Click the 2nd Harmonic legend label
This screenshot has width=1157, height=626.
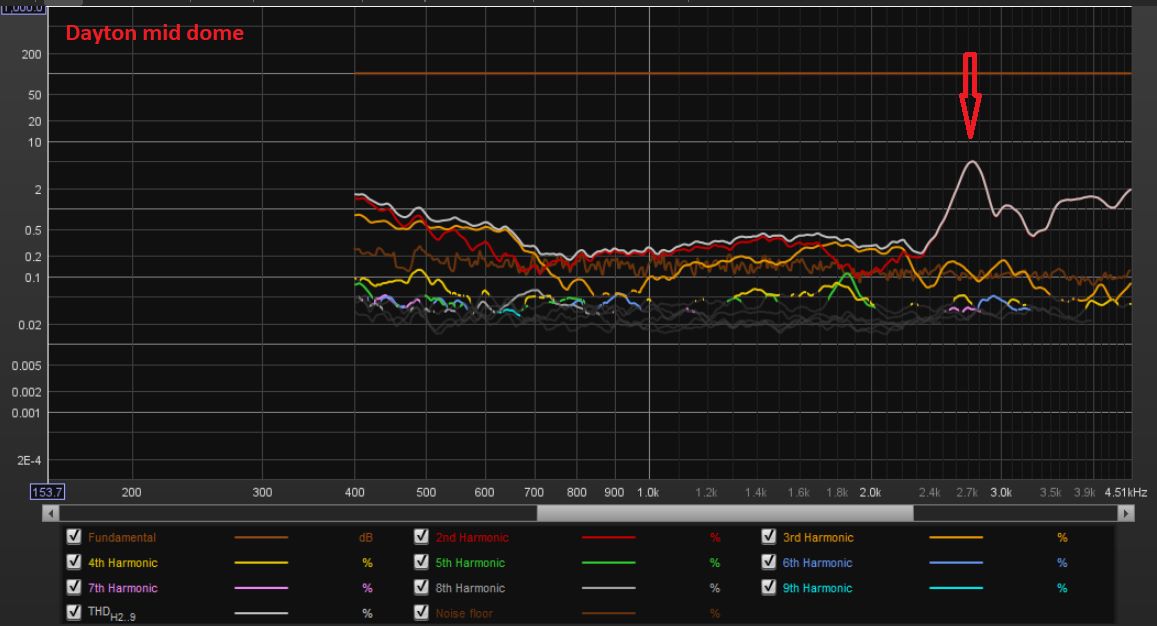coord(472,537)
